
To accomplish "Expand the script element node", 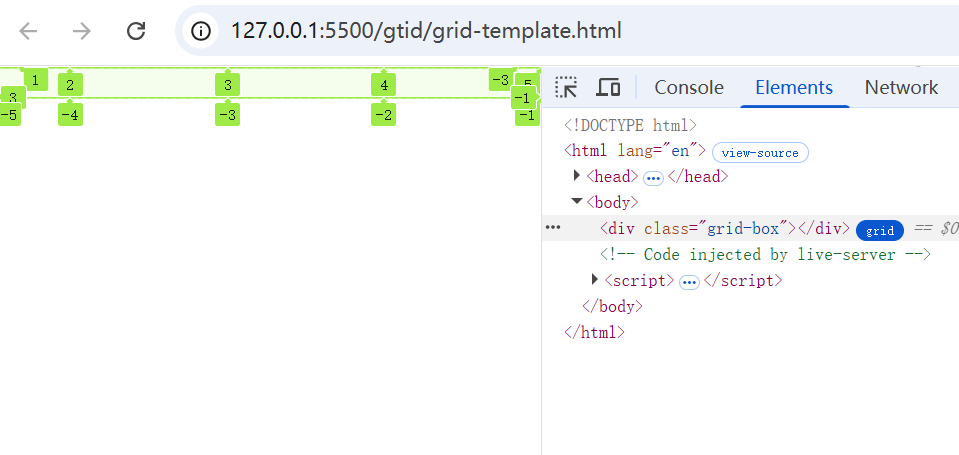I will 594,280.
